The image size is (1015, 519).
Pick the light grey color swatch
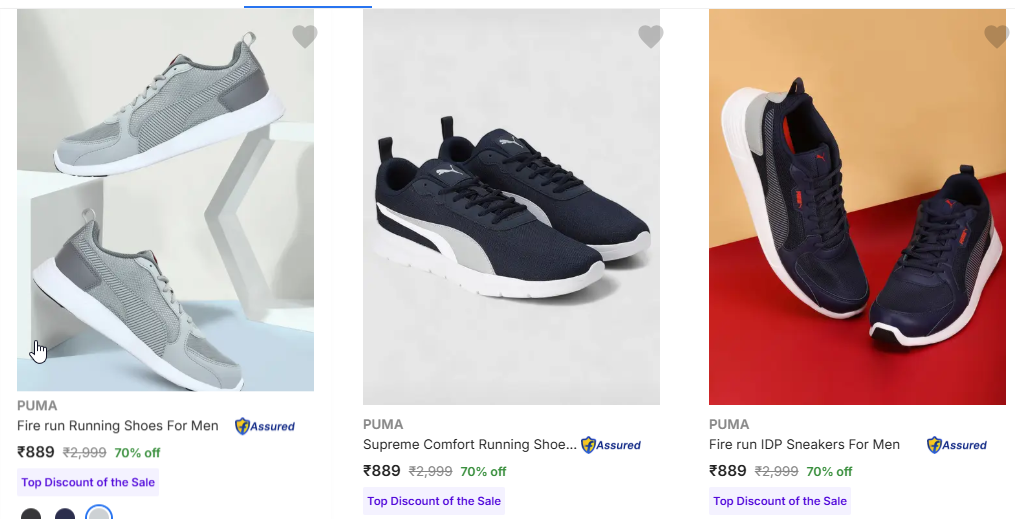(x=98, y=514)
